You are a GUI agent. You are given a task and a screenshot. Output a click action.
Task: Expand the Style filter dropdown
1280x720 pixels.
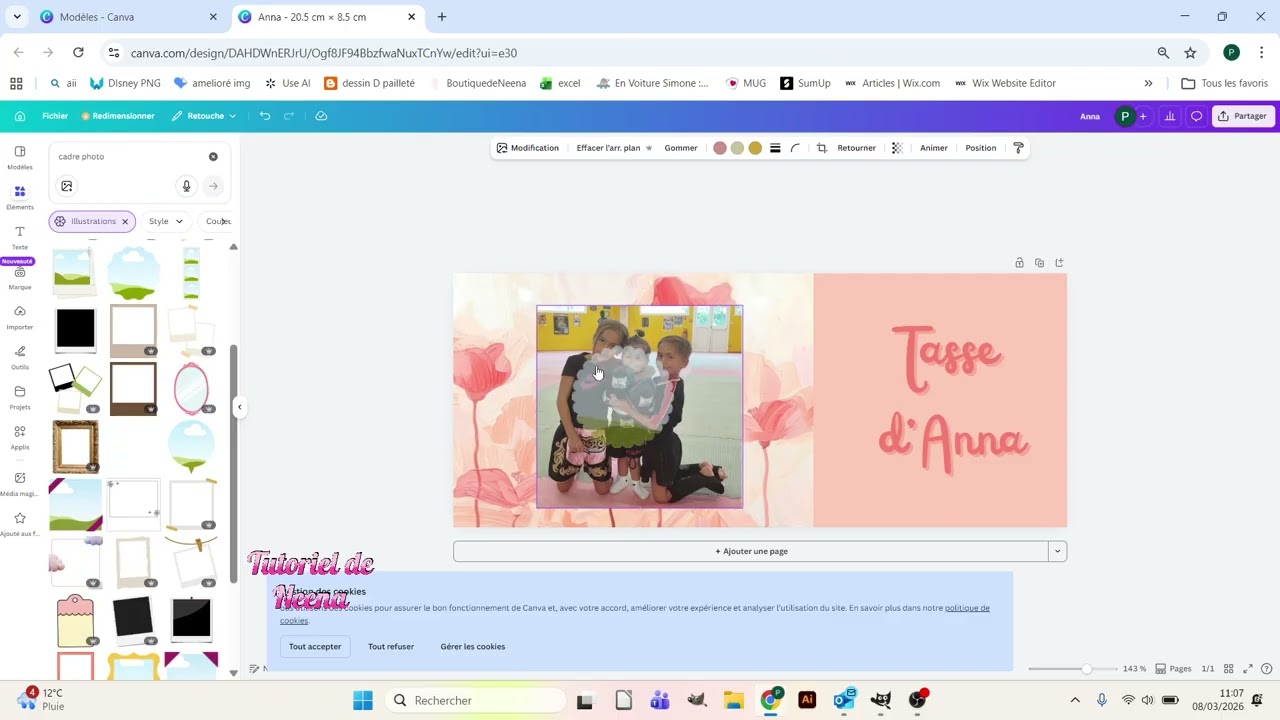(166, 221)
